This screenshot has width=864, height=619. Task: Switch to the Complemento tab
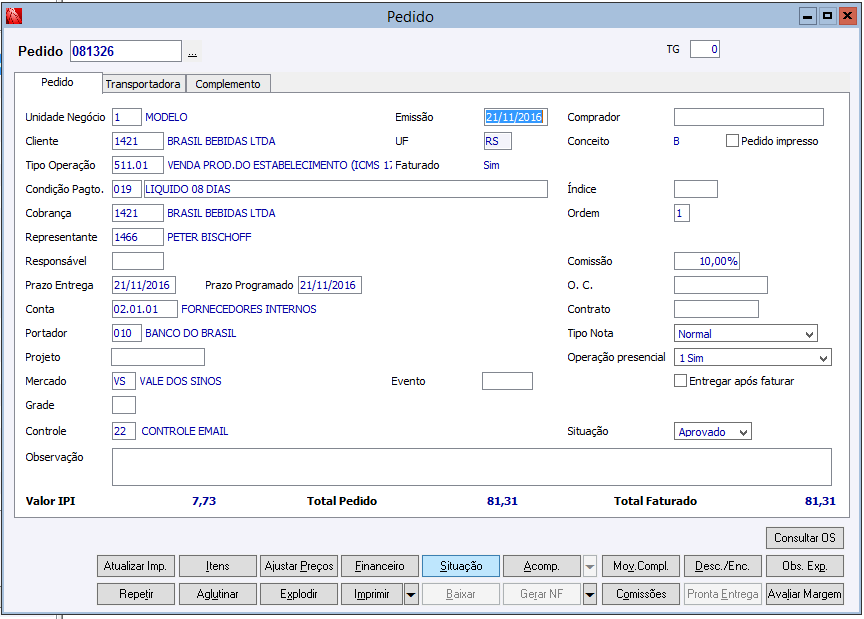[228, 84]
